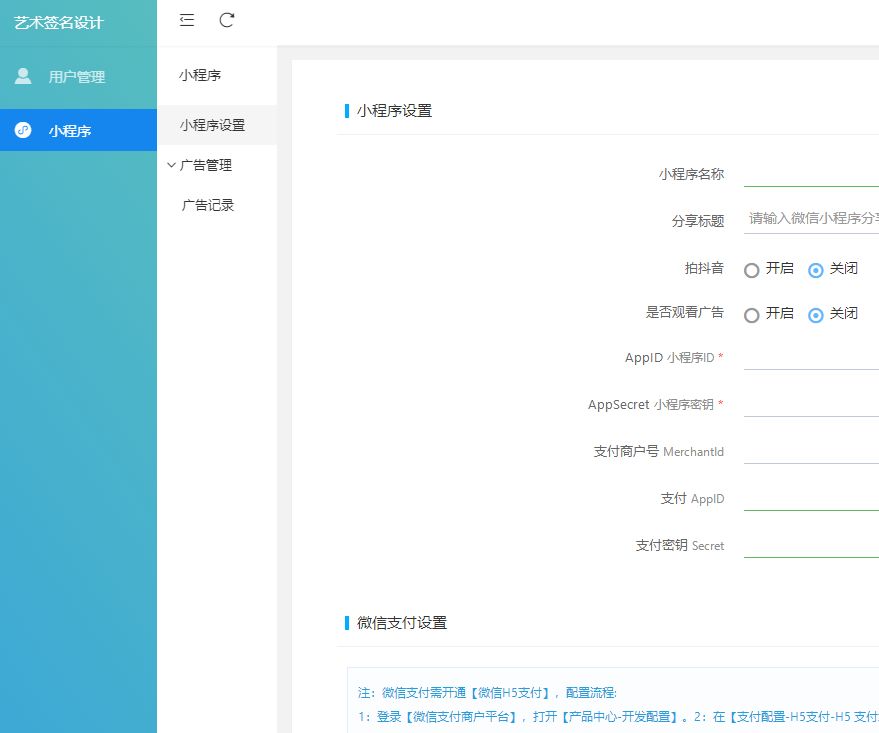
Task: Click the AppID 小程序ID input field
Action: point(811,357)
